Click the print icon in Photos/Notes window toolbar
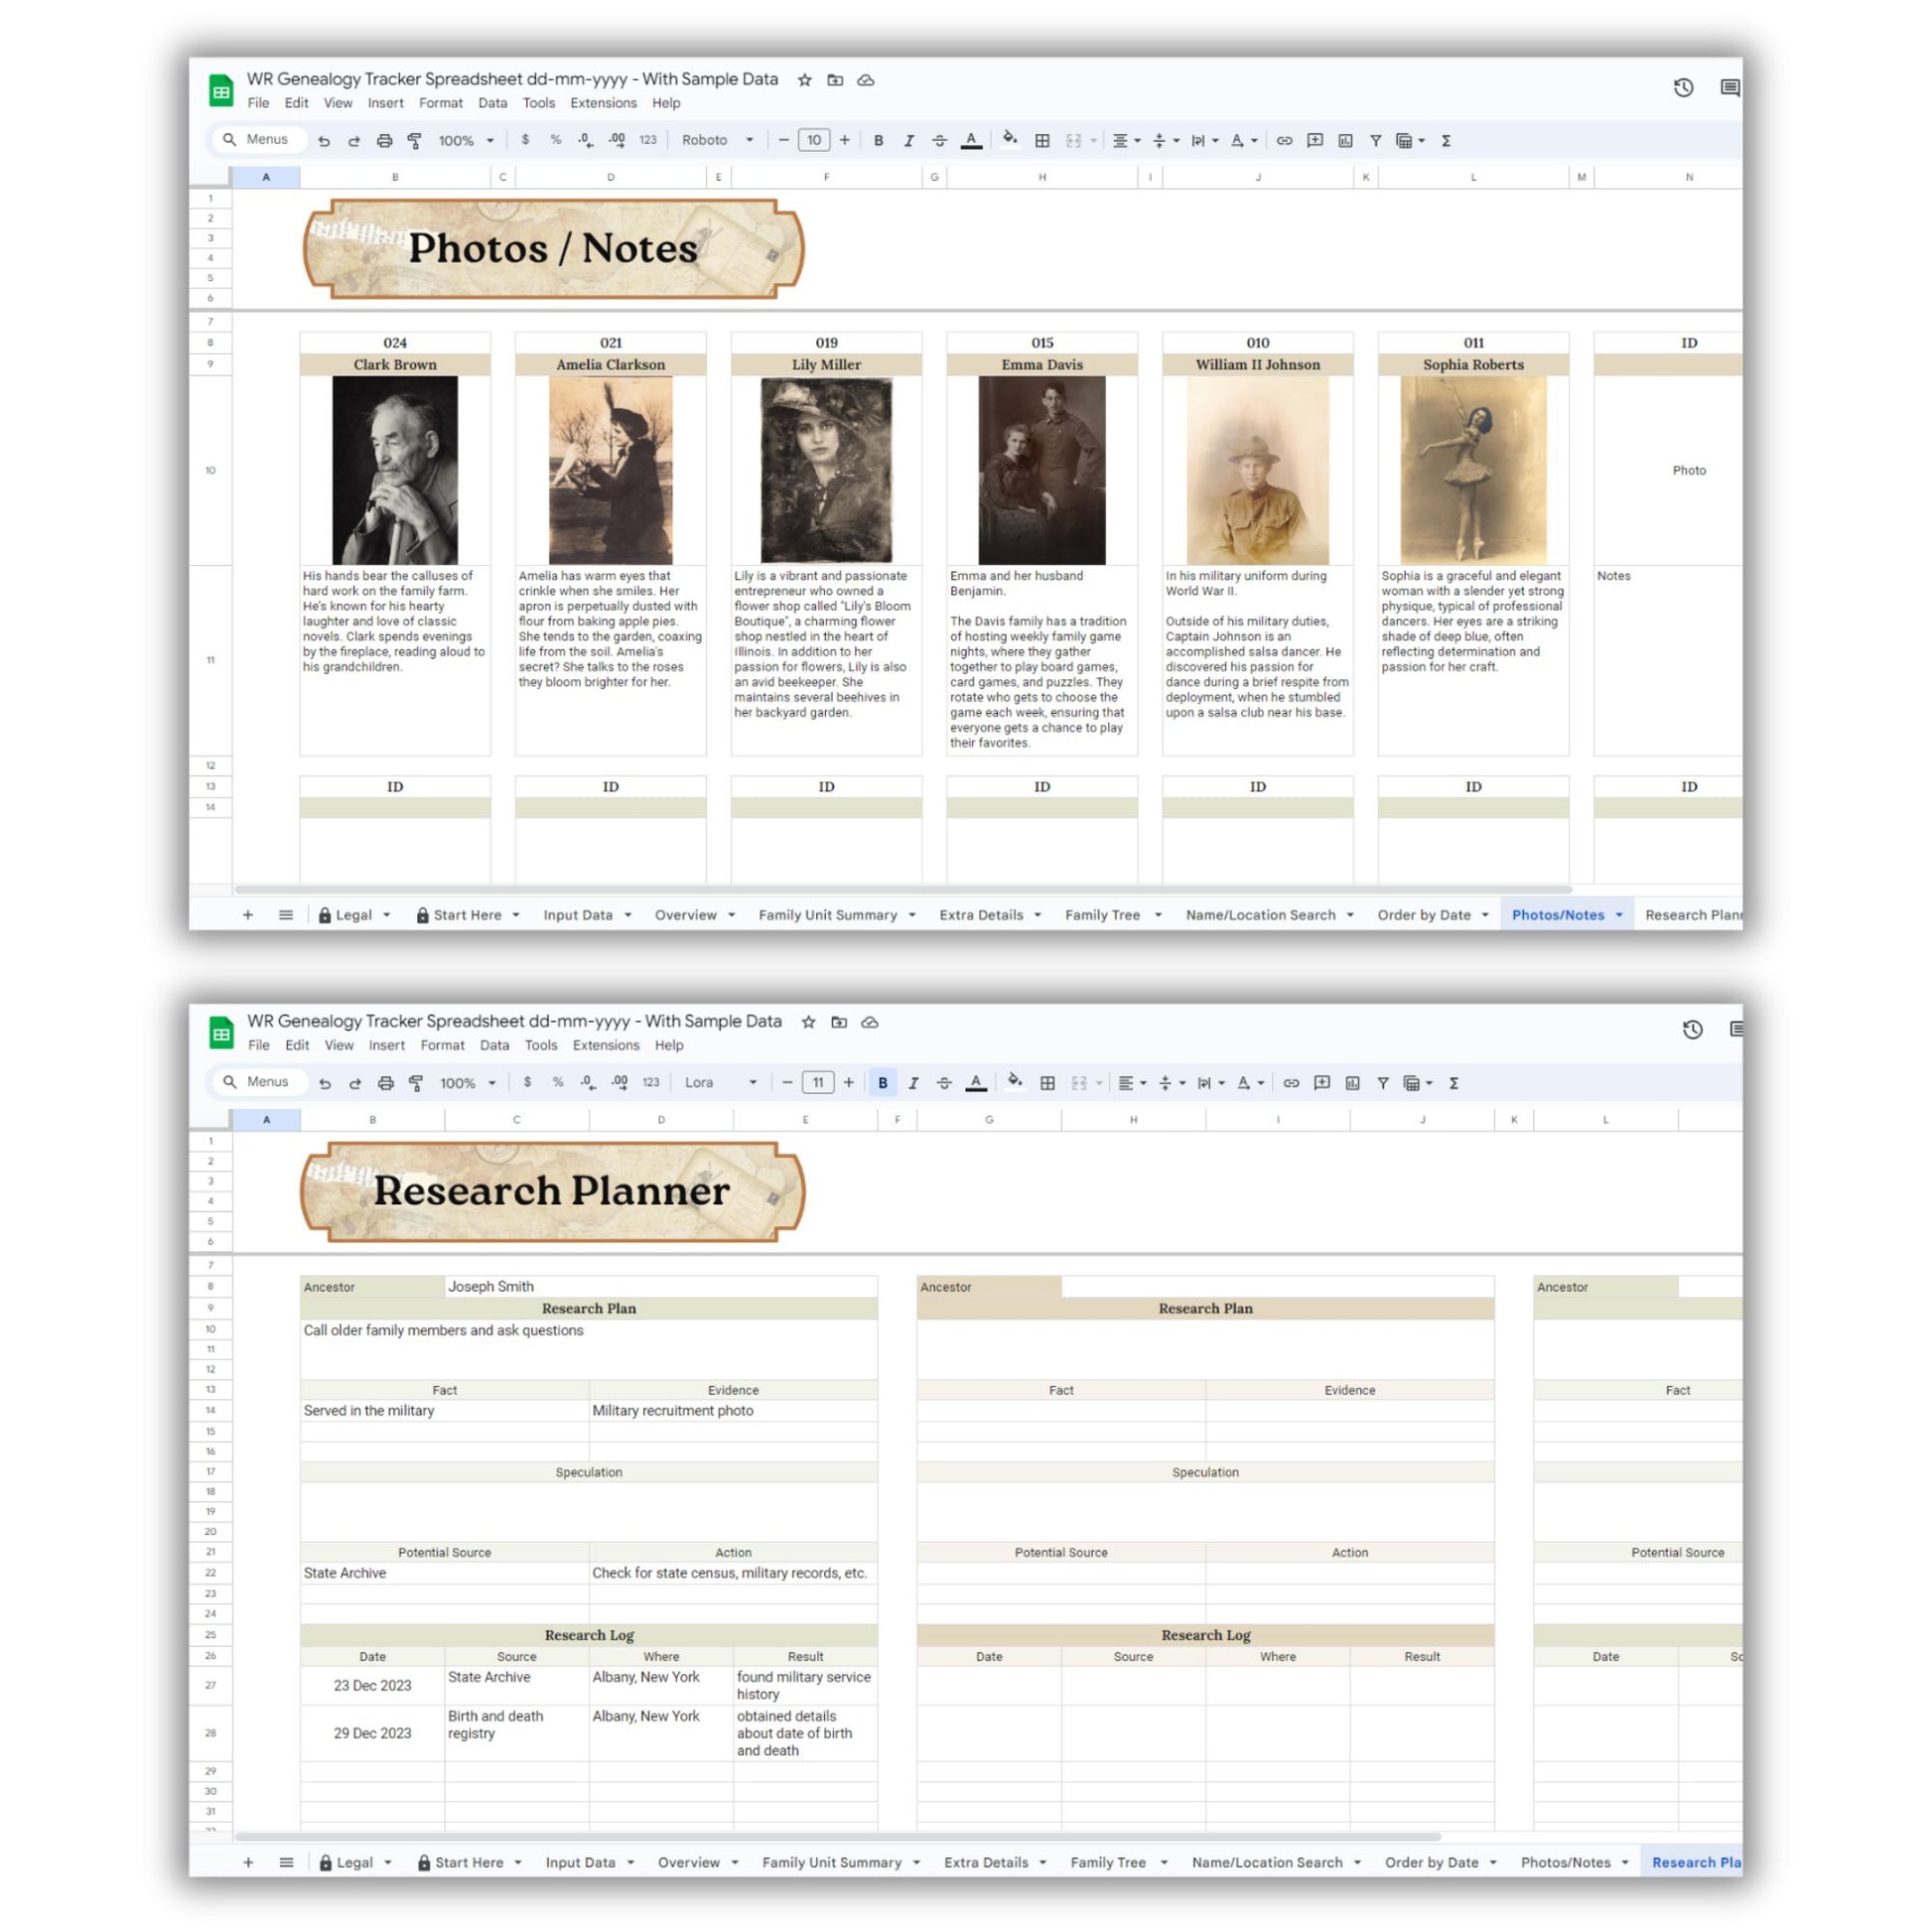The width and height of the screenshot is (1932, 1932). click(384, 141)
